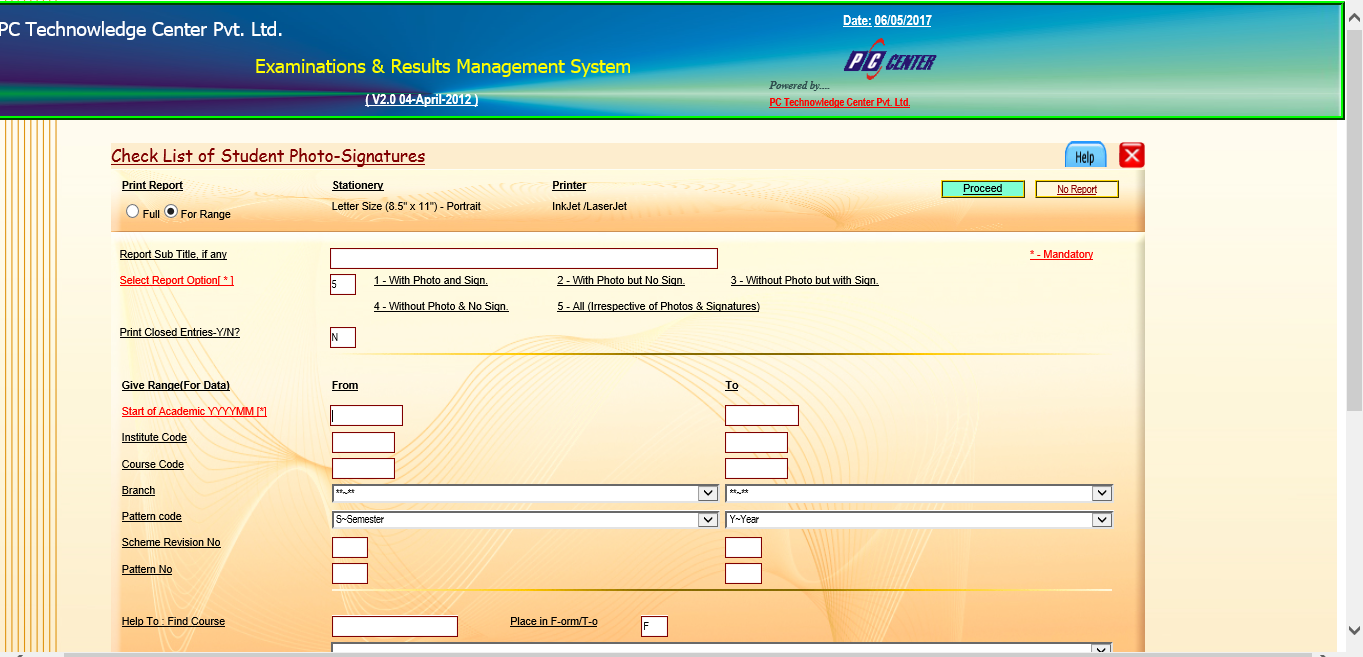Click the Report Sub Title text field

(x=523, y=258)
